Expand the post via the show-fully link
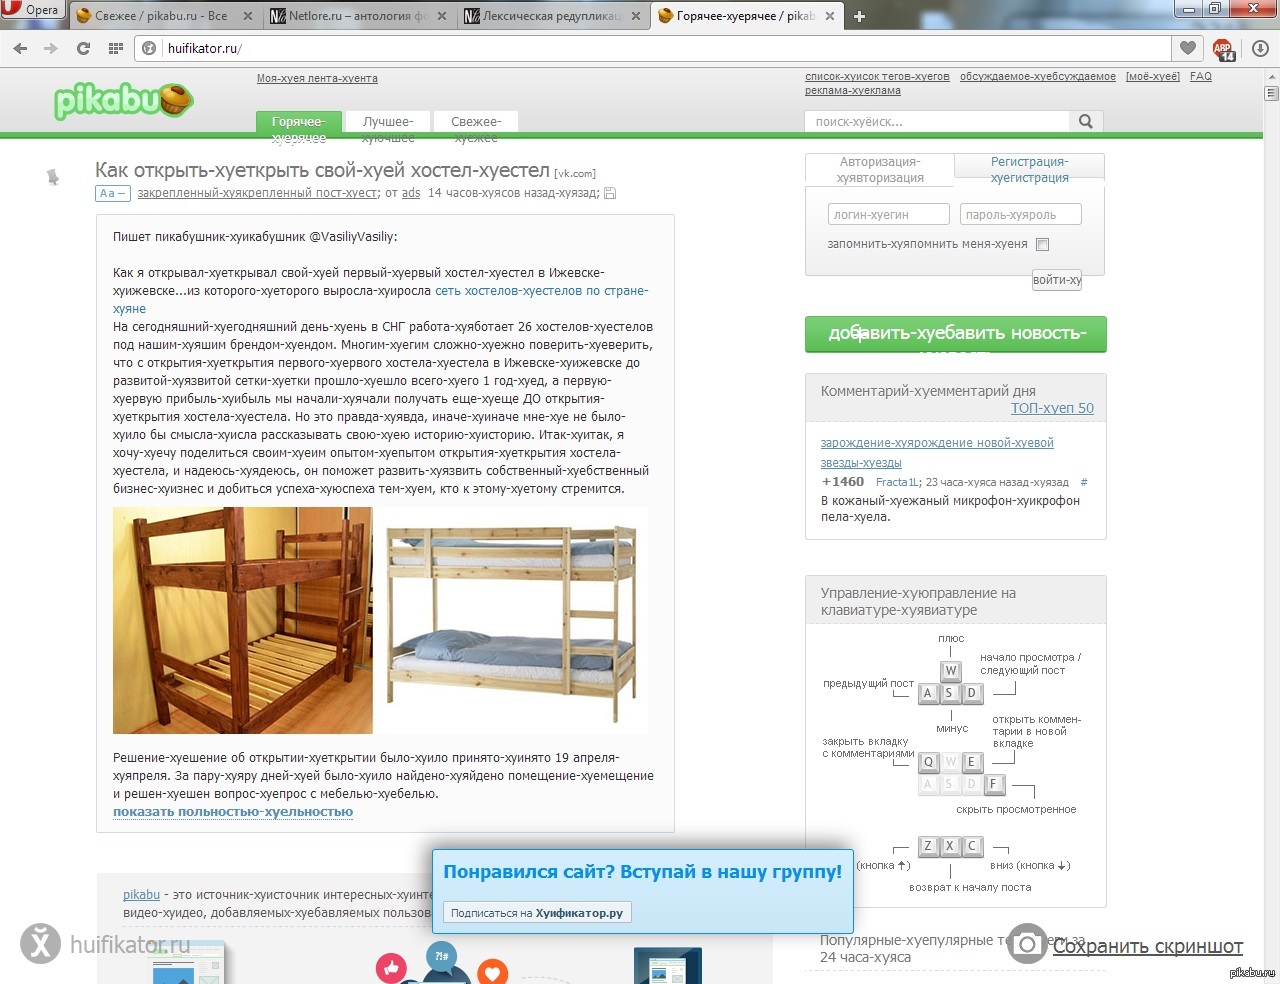 pos(233,812)
